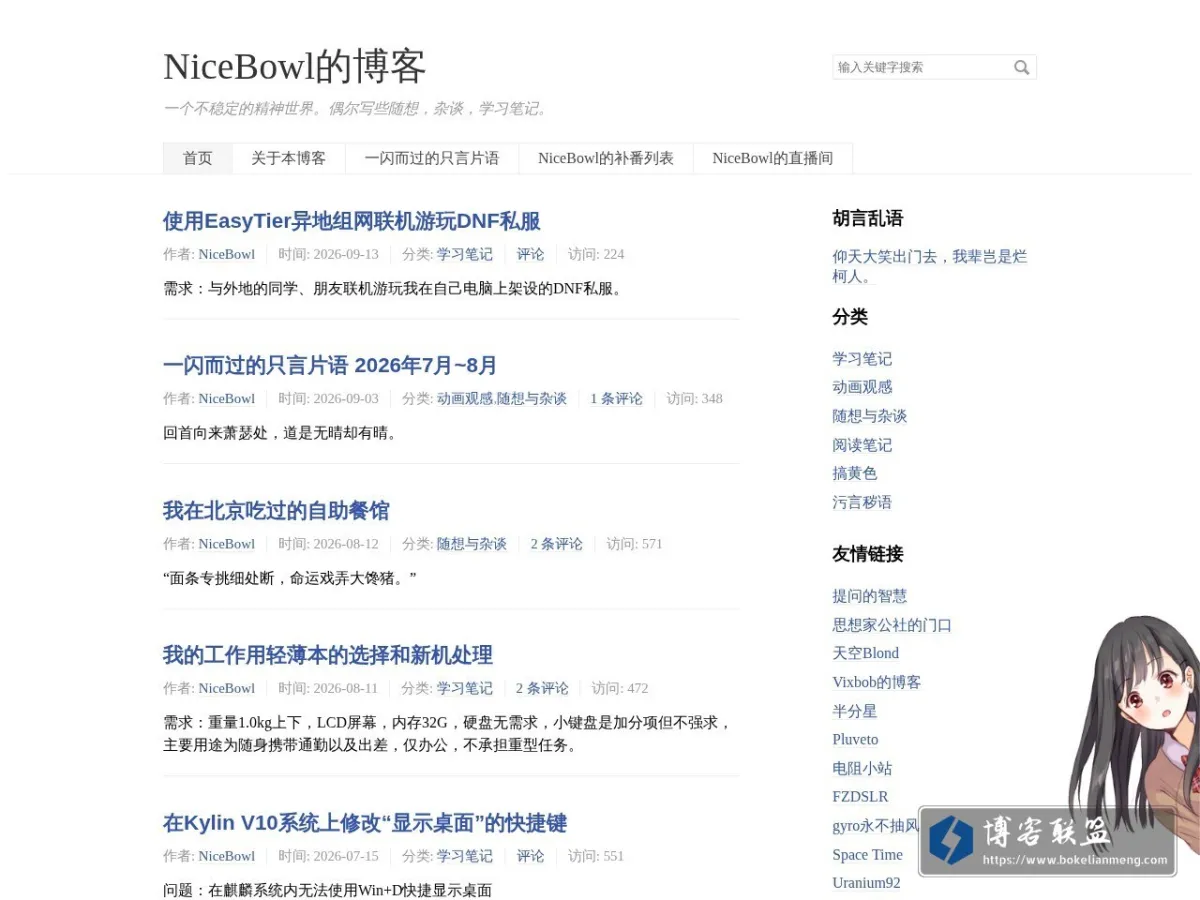This screenshot has width=1200, height=900.
Task: Click 学习笔记 category on the 轻薄本 post
Action: click(465, 688)
